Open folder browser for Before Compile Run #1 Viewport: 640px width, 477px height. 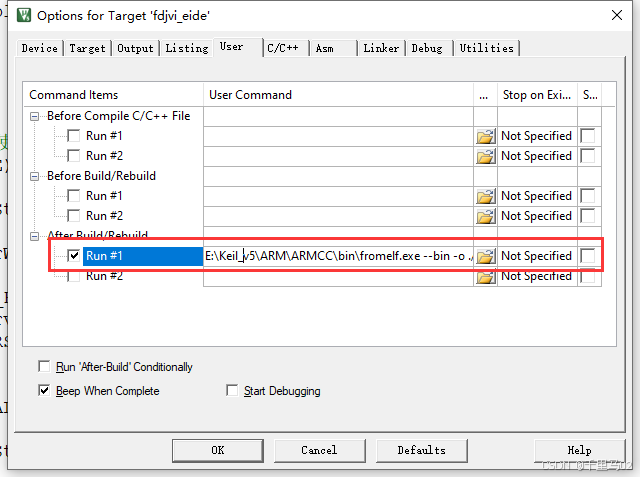[x=485, y=136]
